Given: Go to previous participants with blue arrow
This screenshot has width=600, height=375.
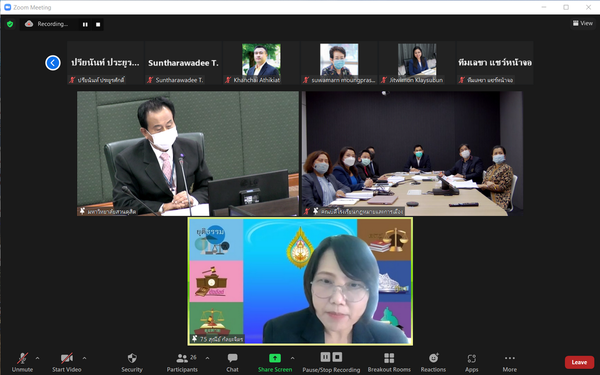Looking at the screenshot, I should (53, 63).
